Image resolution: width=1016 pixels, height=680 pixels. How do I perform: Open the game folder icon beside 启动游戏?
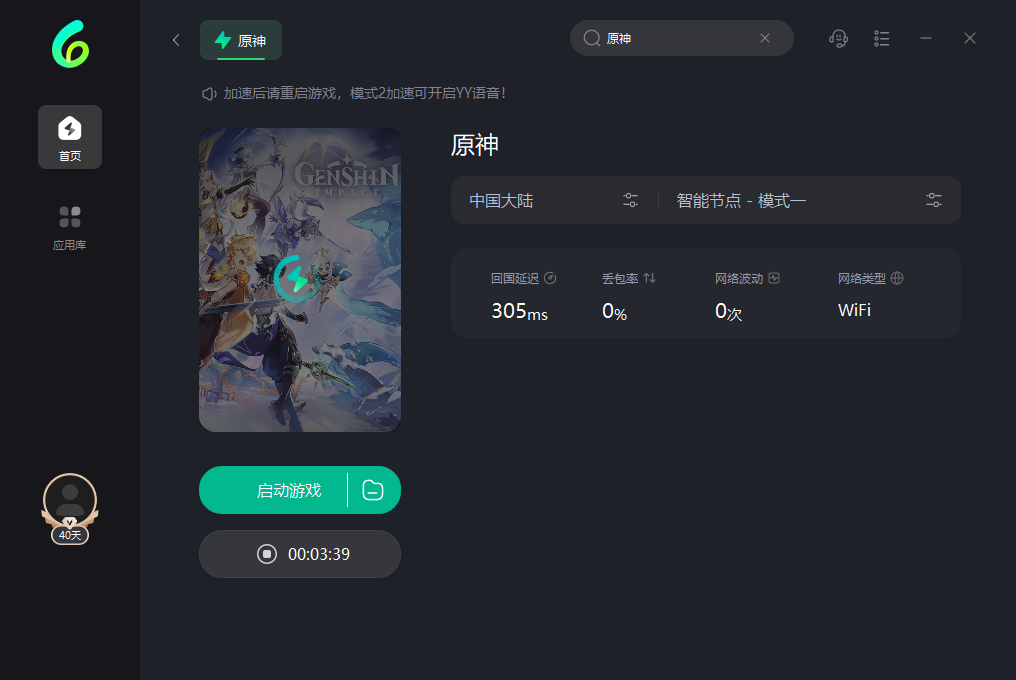point(373,490)
